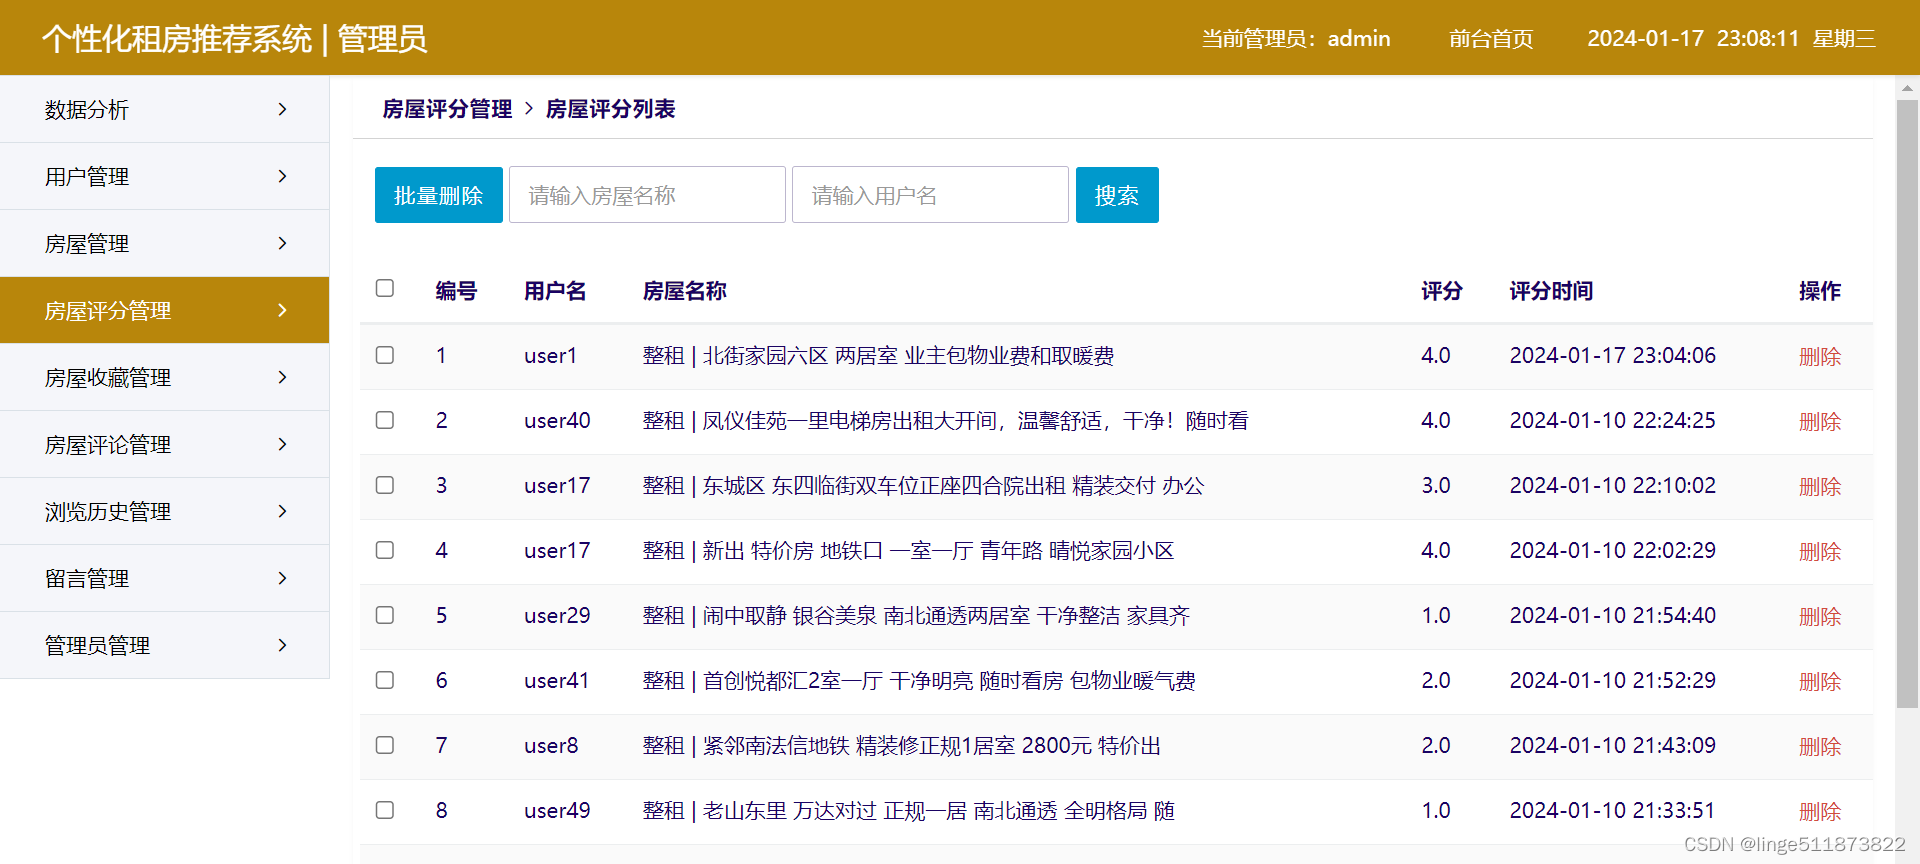Expand the 房屋管理 menu chevron
Viewport: 1920px width, 864px height.
pyautogui.click(x=282, y=243)
